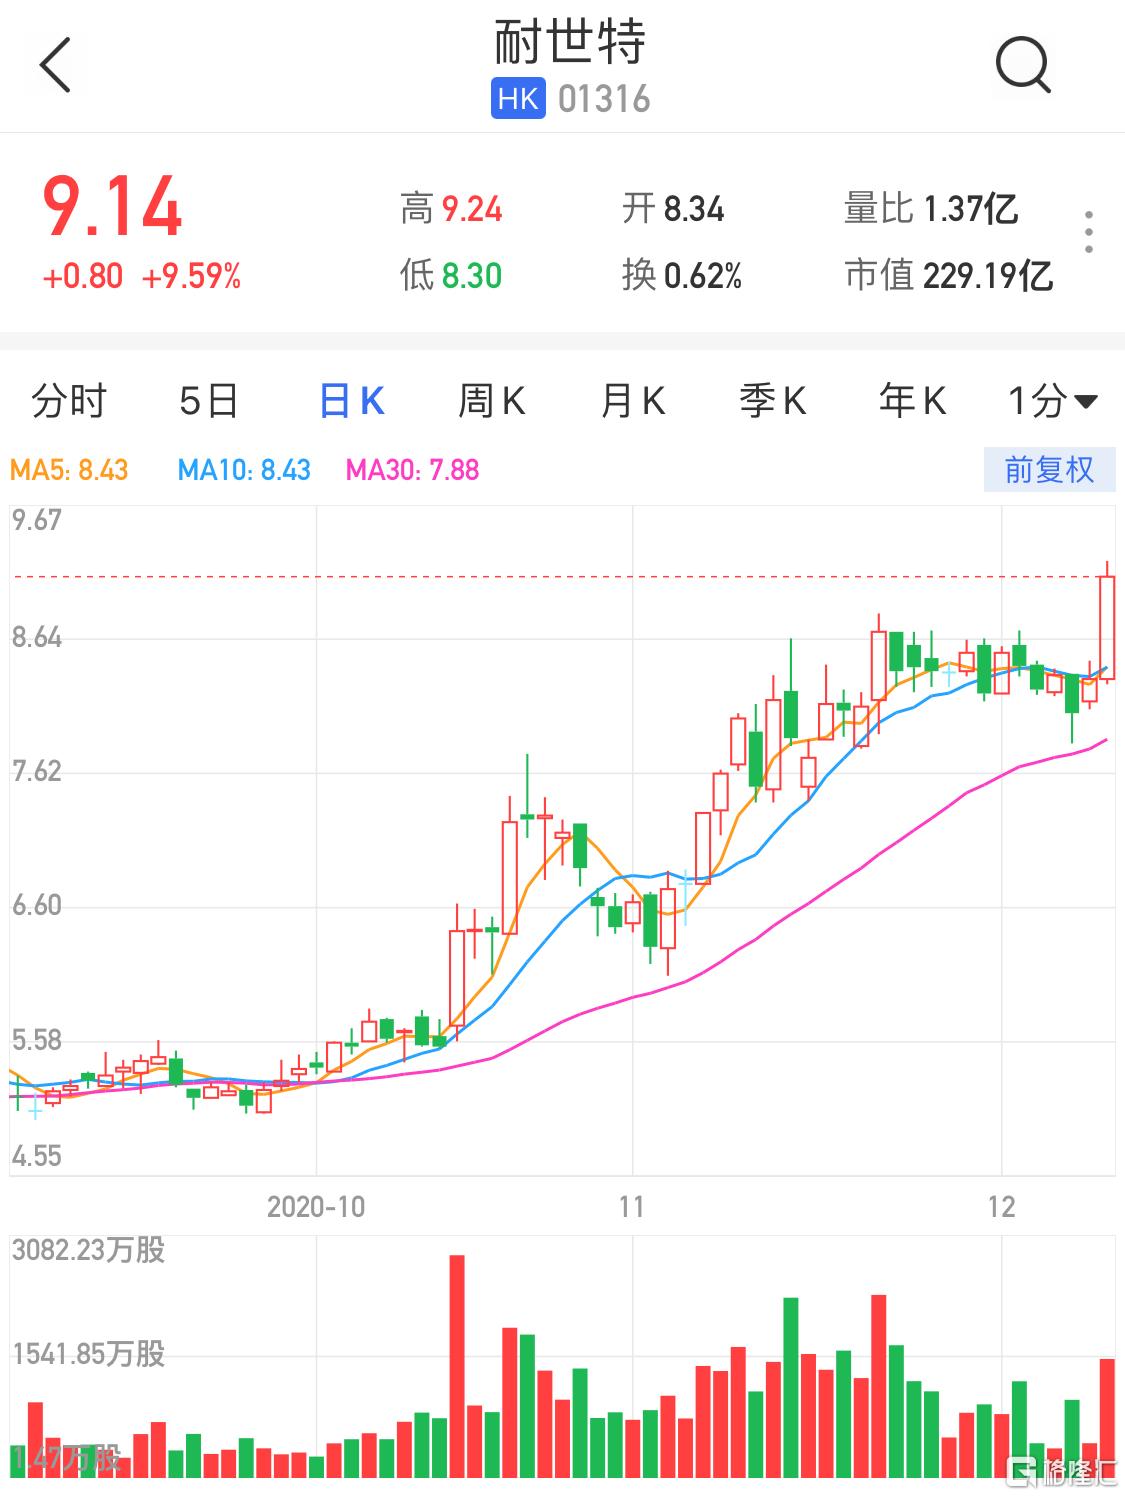Tap the back arrow icon
This screenshot has width=1125, height=1496.
pyautogui.click(x=55, y=65)
